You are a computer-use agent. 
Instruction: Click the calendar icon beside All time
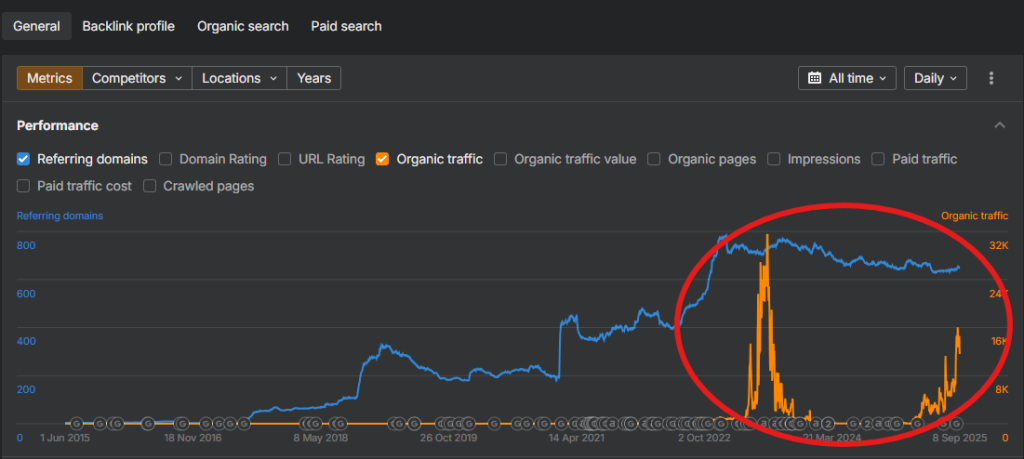point(814,78)
